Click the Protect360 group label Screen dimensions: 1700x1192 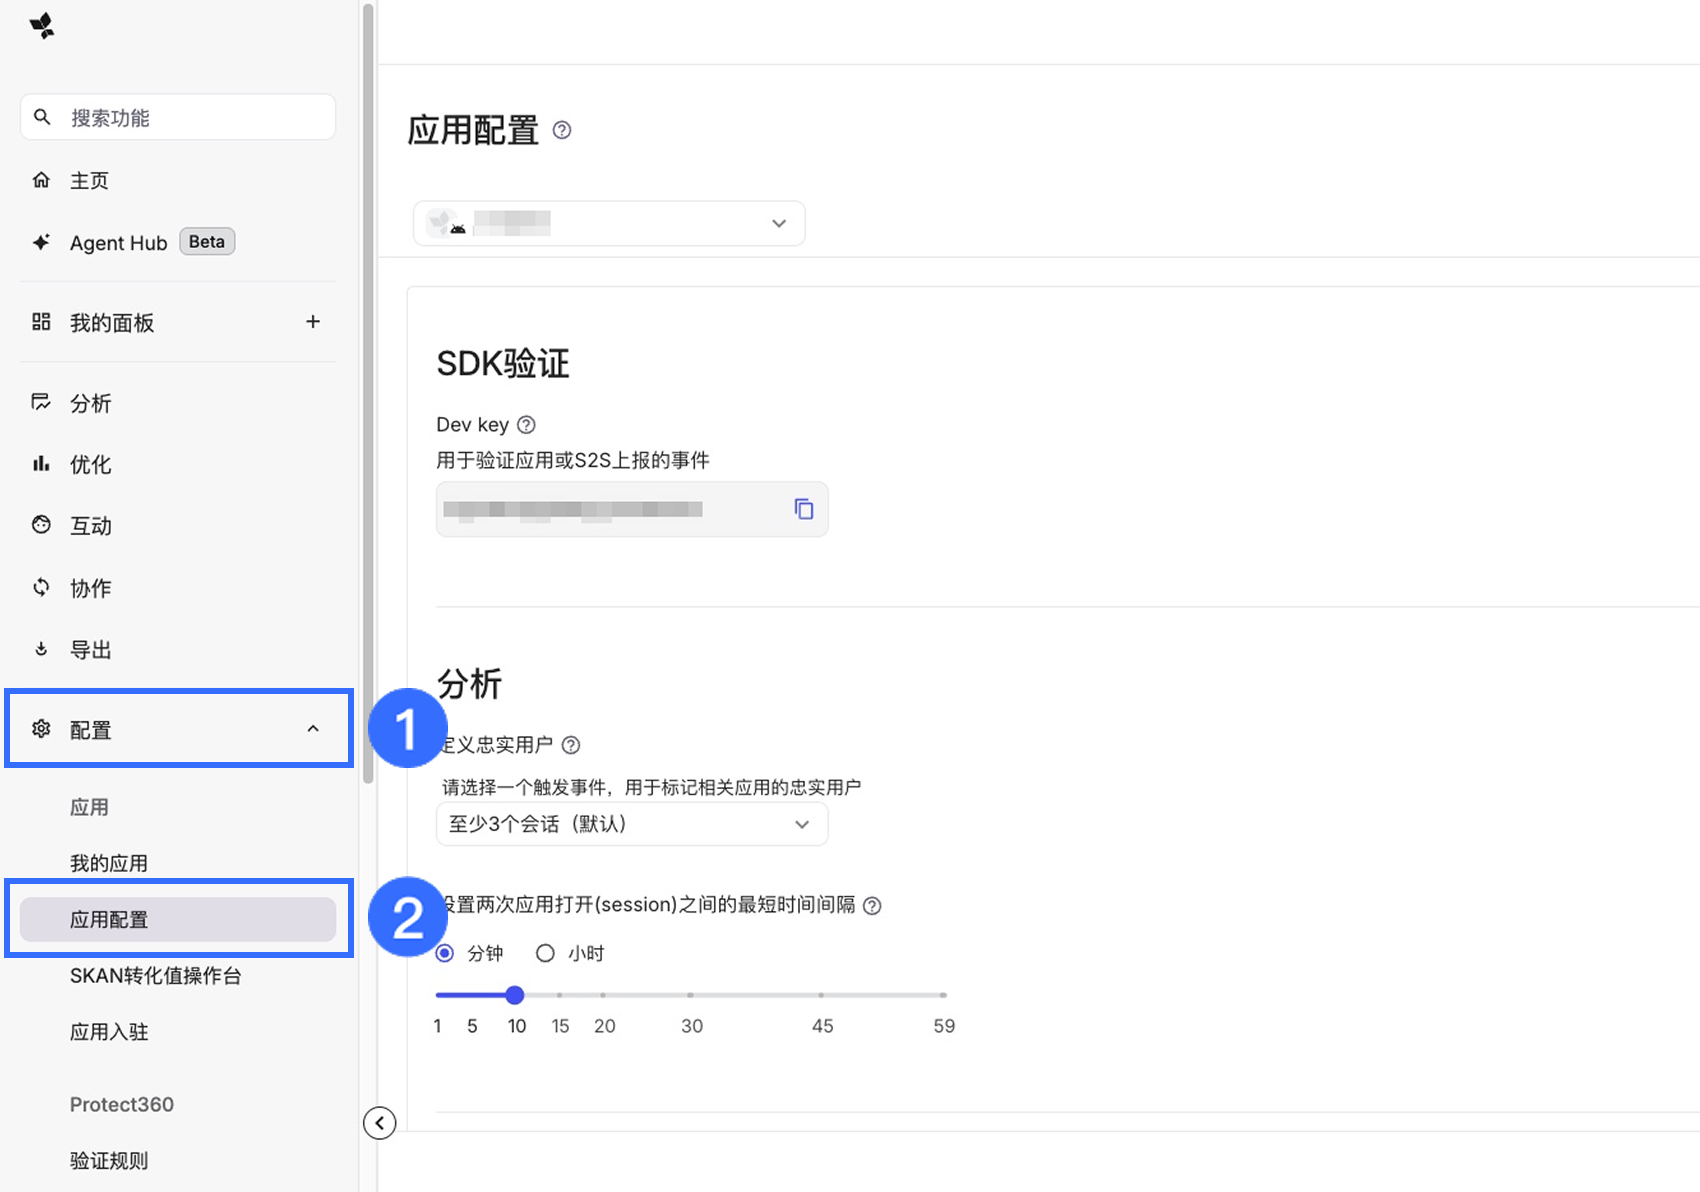tap(122, 1104)
